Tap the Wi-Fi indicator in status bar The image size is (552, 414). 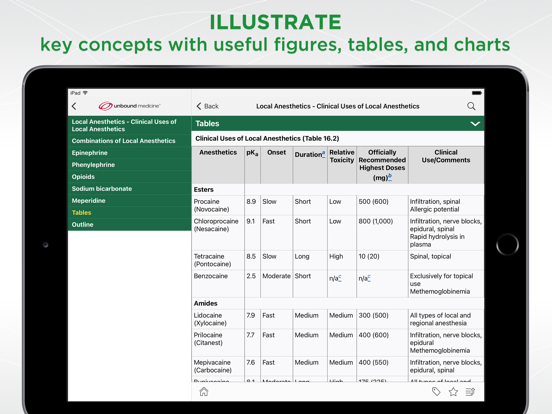click(85, 93)
